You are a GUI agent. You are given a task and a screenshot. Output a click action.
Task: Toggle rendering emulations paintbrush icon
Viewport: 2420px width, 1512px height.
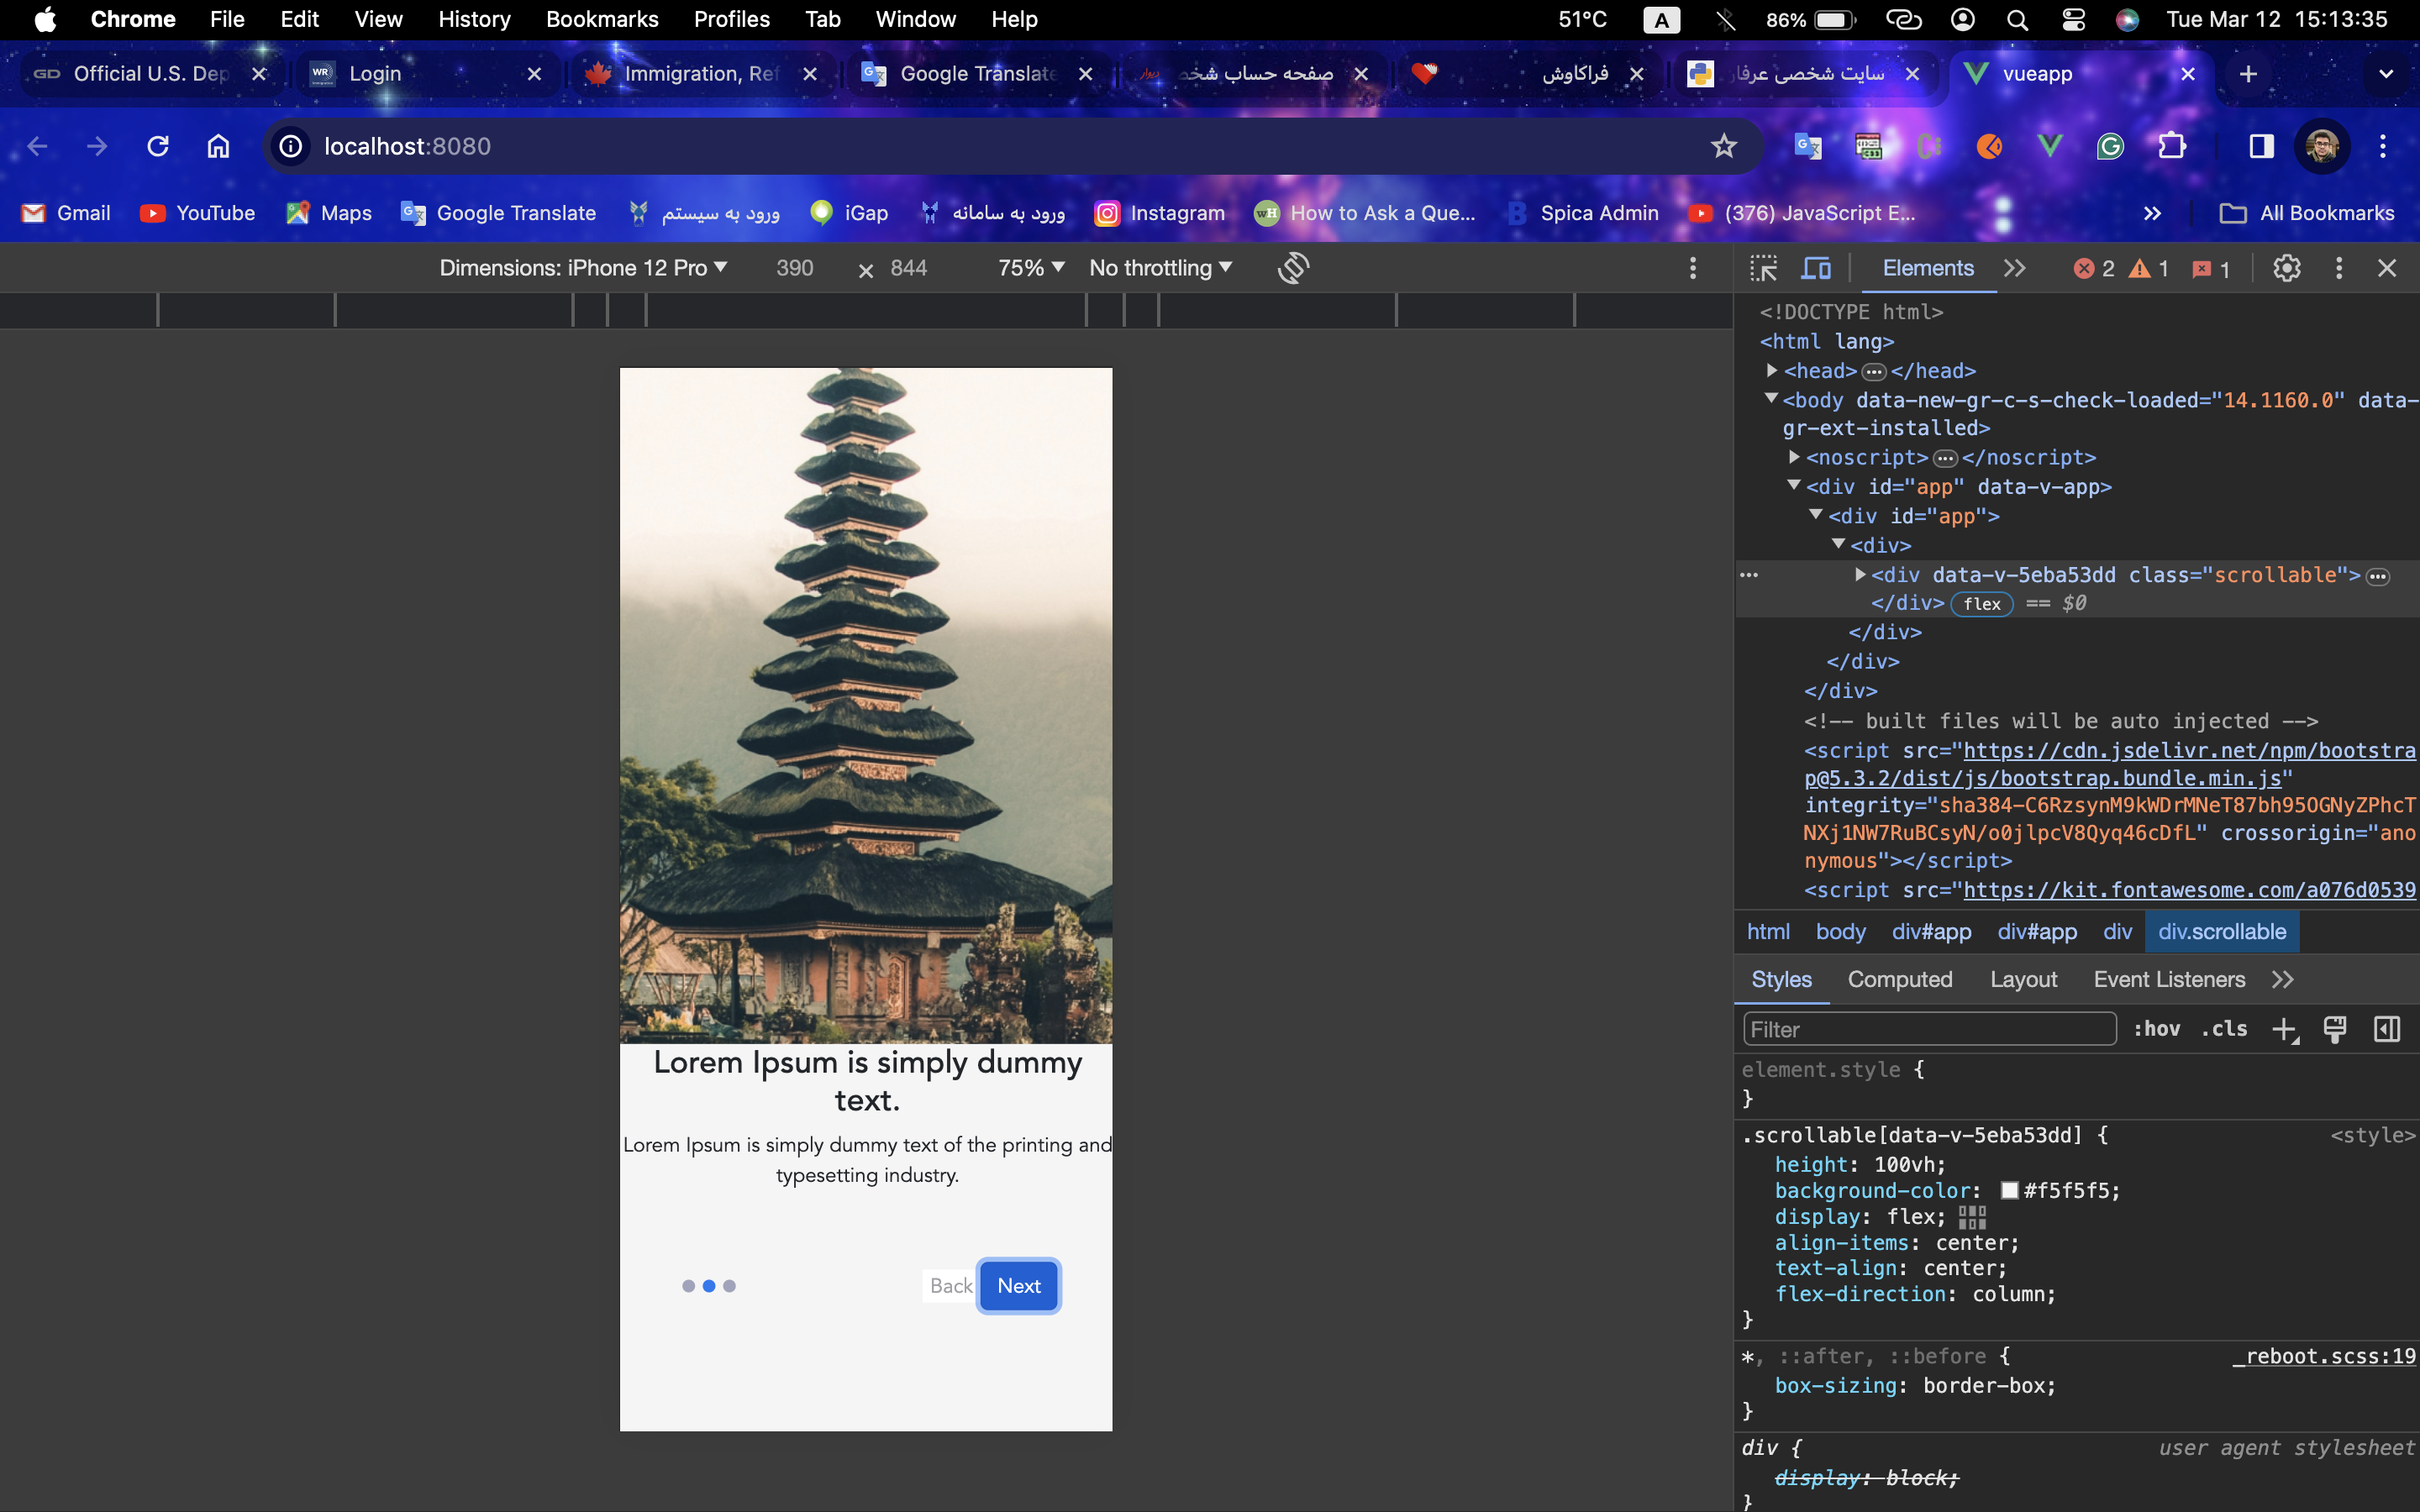(x=2335, y=1029)
